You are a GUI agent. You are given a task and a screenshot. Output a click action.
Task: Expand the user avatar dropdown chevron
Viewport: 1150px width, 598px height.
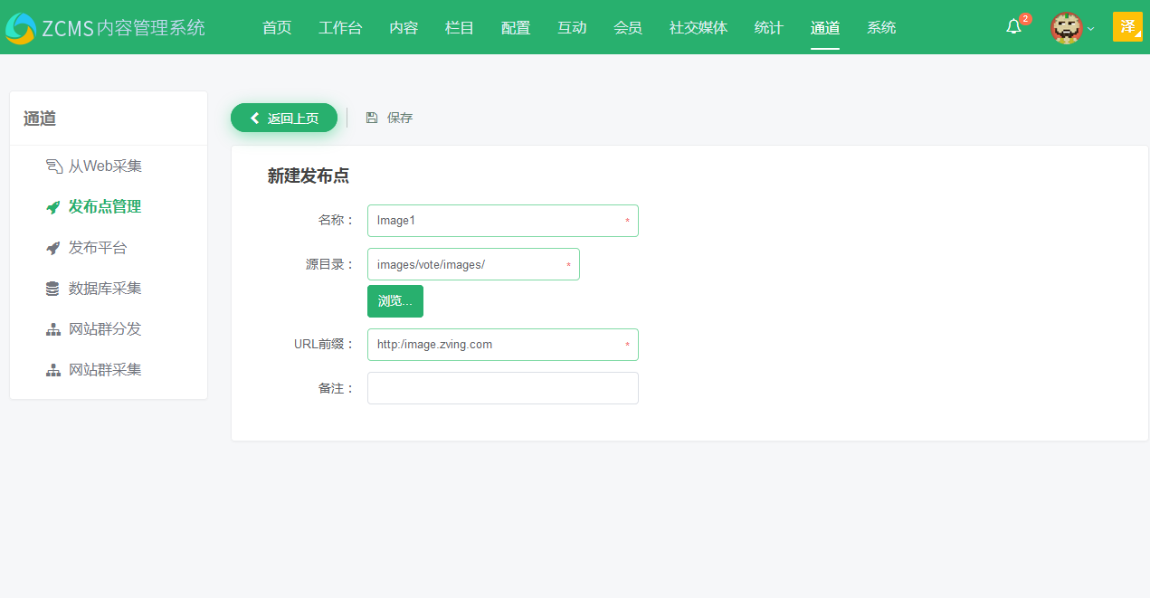coord(1090,30)
